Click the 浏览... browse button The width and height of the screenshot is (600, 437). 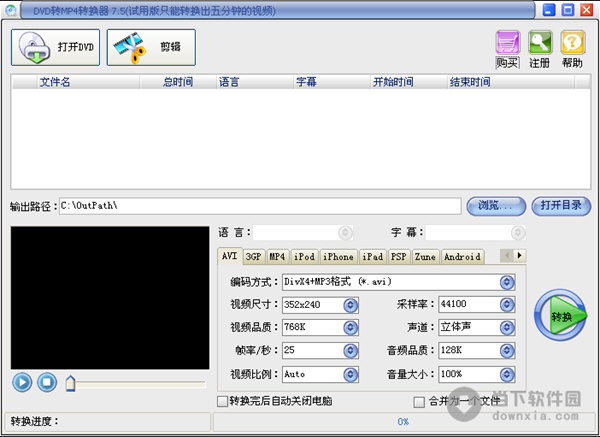pos(495,205)
